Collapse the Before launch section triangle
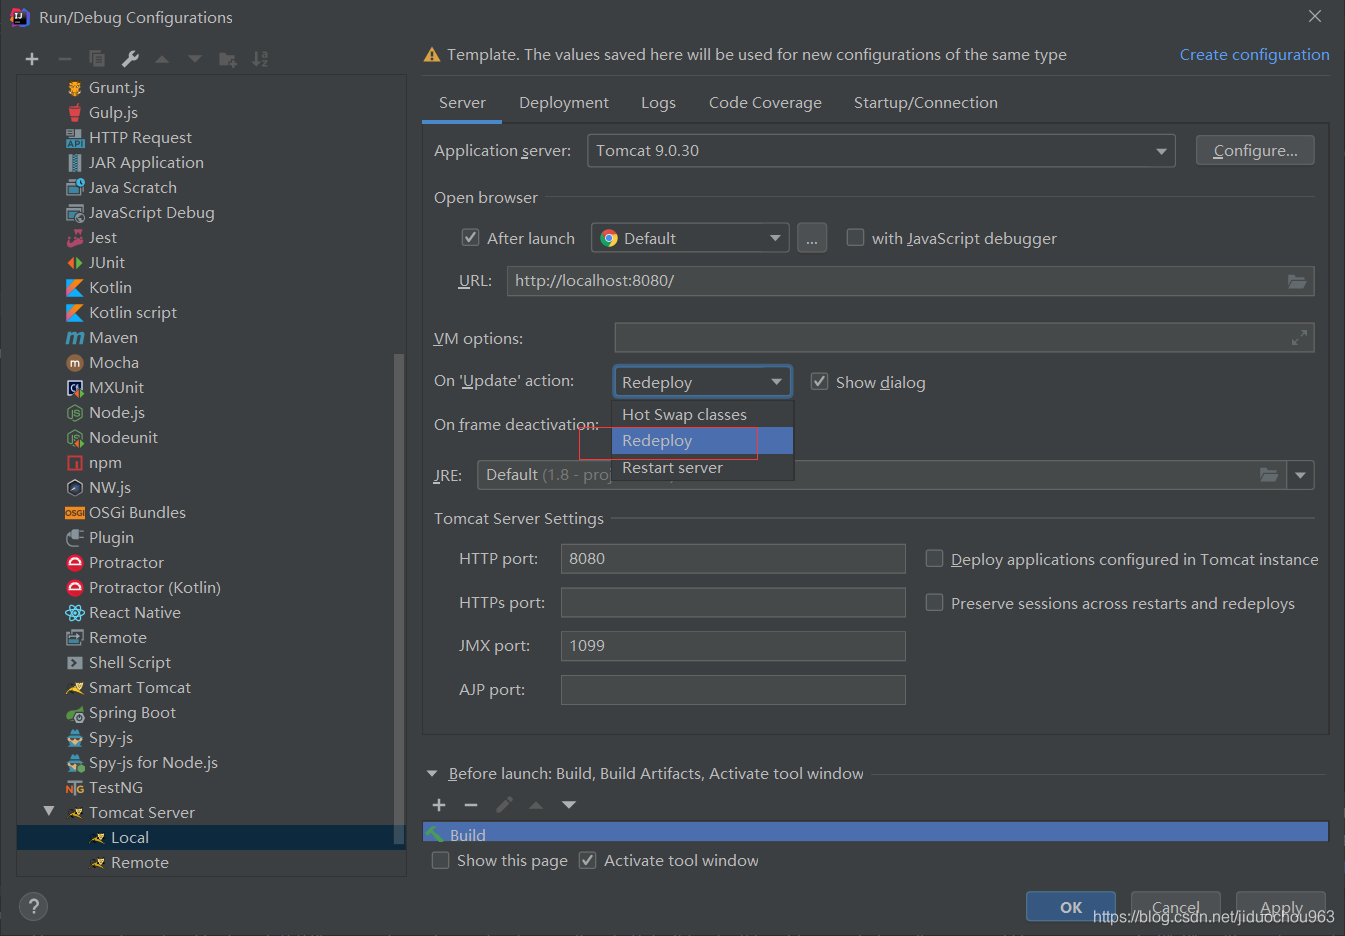1345x936 pixels. 432,774
